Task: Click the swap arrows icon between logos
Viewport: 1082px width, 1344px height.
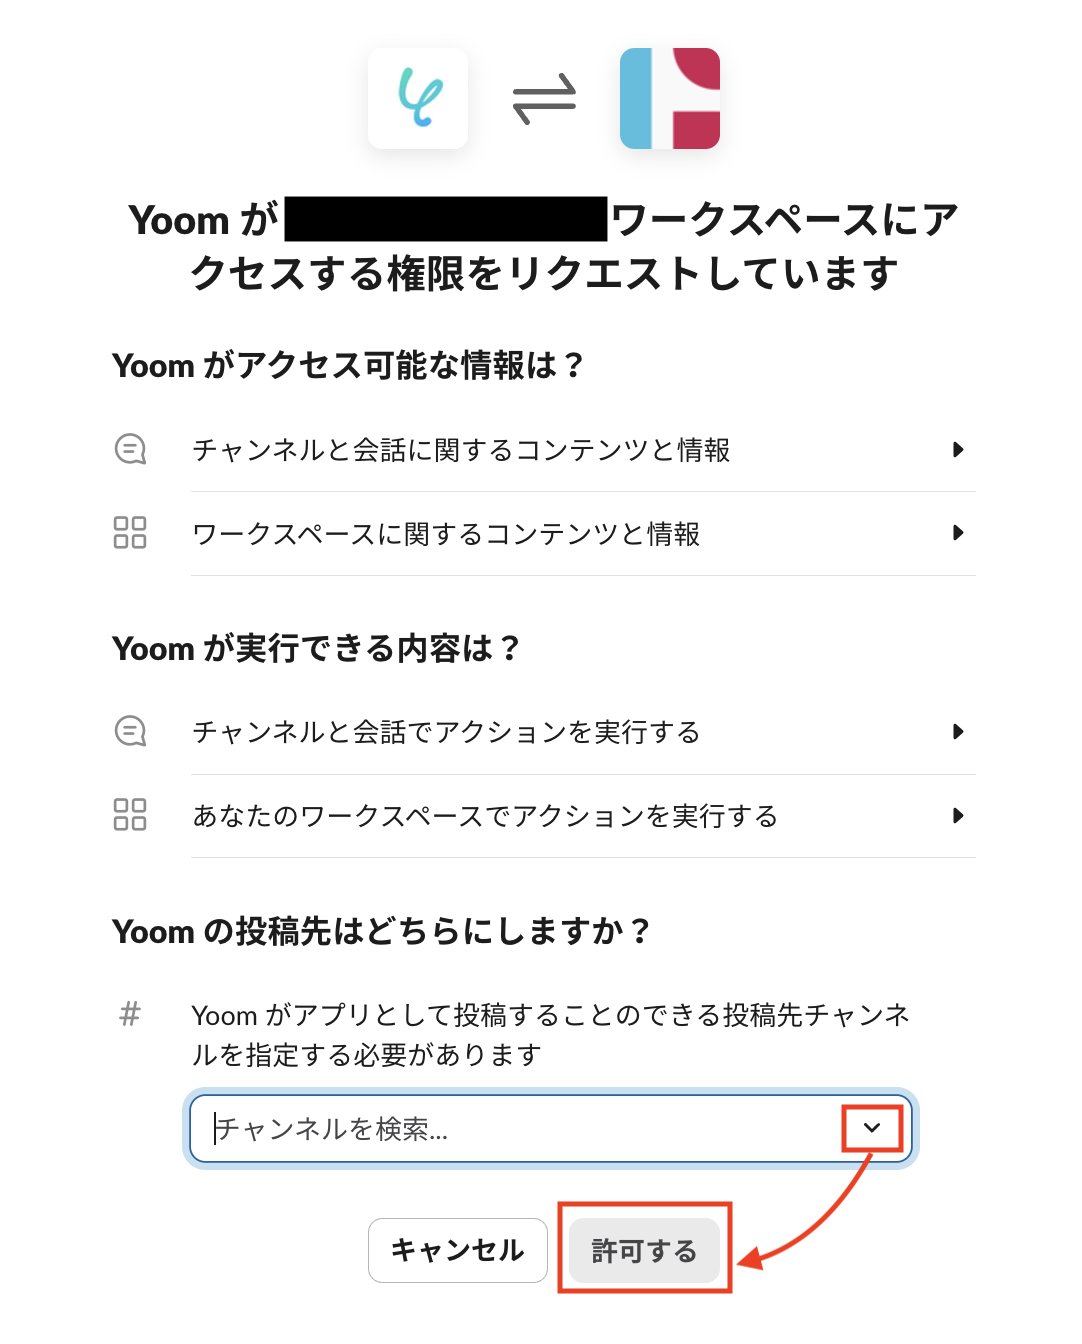Action: pyautogui.click(x=543, y=98)
